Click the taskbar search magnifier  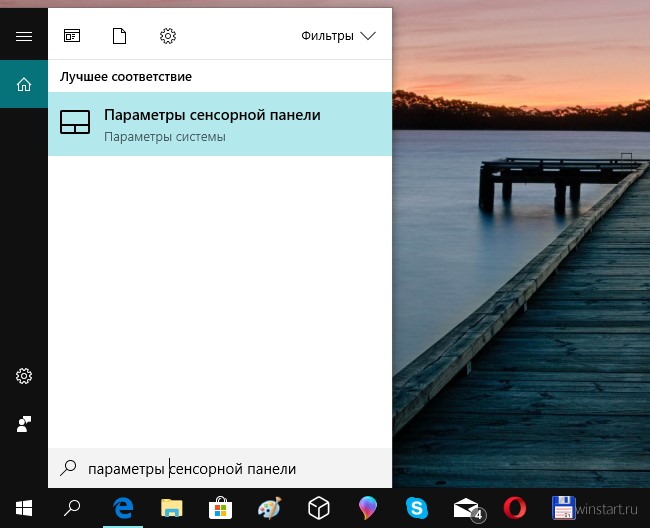tap(72, 508)
